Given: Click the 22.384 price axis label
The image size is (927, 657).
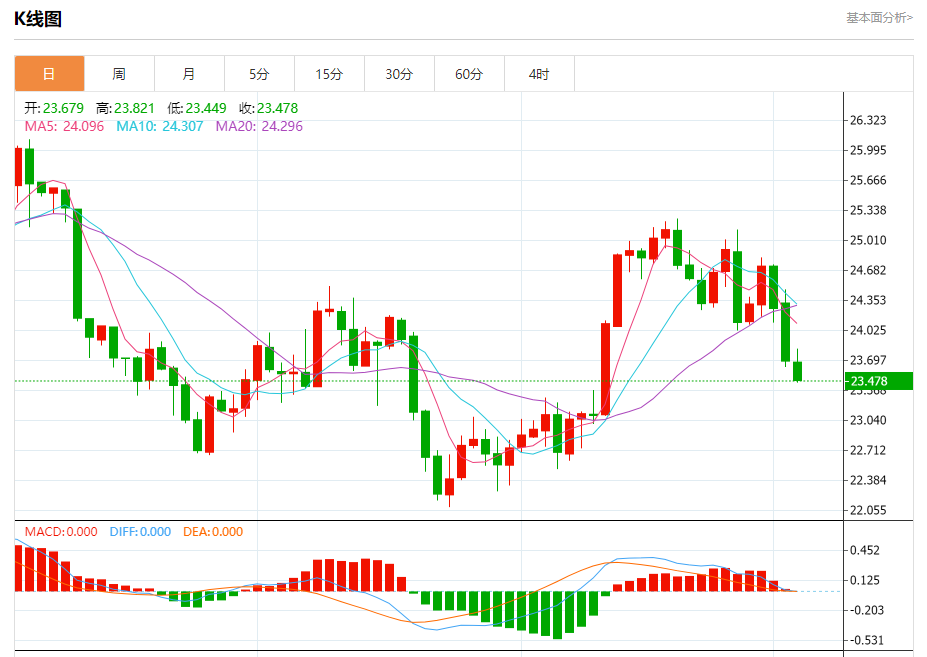Looking at the screenshot, I should click(x=868, y=480).
